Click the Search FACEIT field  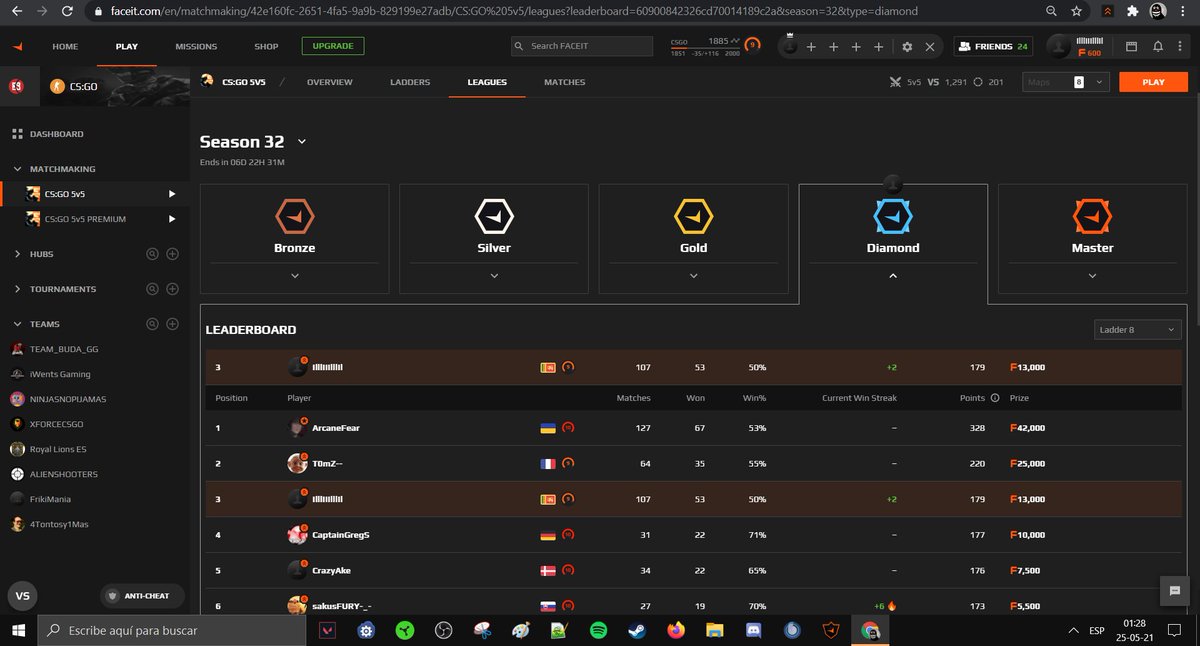[x=582, y=46]
